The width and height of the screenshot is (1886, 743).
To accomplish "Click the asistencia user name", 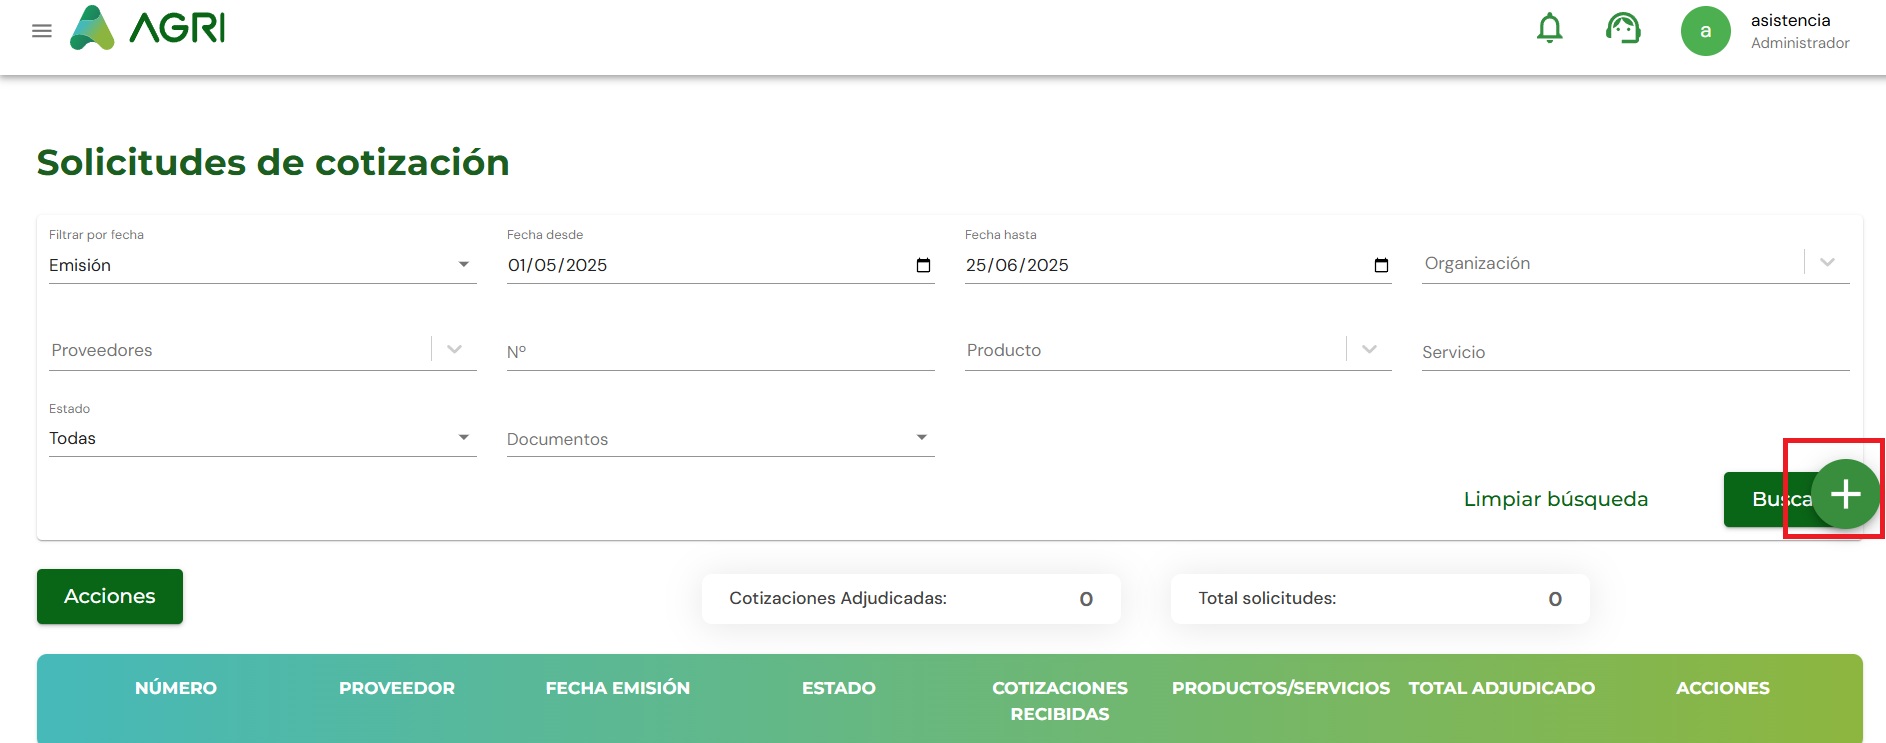I will [1790, 20].
